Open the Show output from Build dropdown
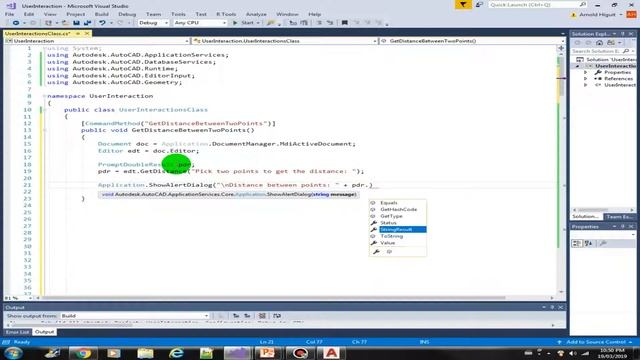640x360 pixels. [135, 316]
